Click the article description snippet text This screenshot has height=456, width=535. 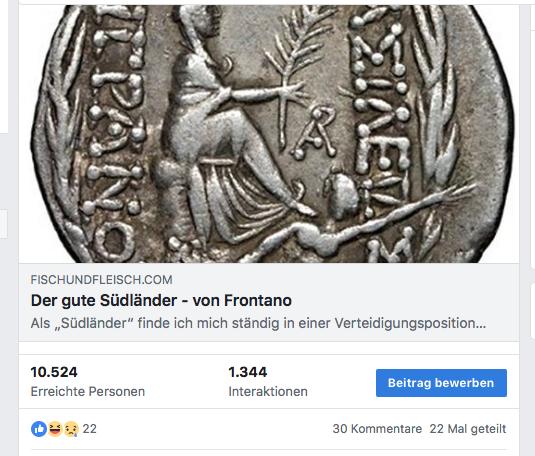coord(258,323)
